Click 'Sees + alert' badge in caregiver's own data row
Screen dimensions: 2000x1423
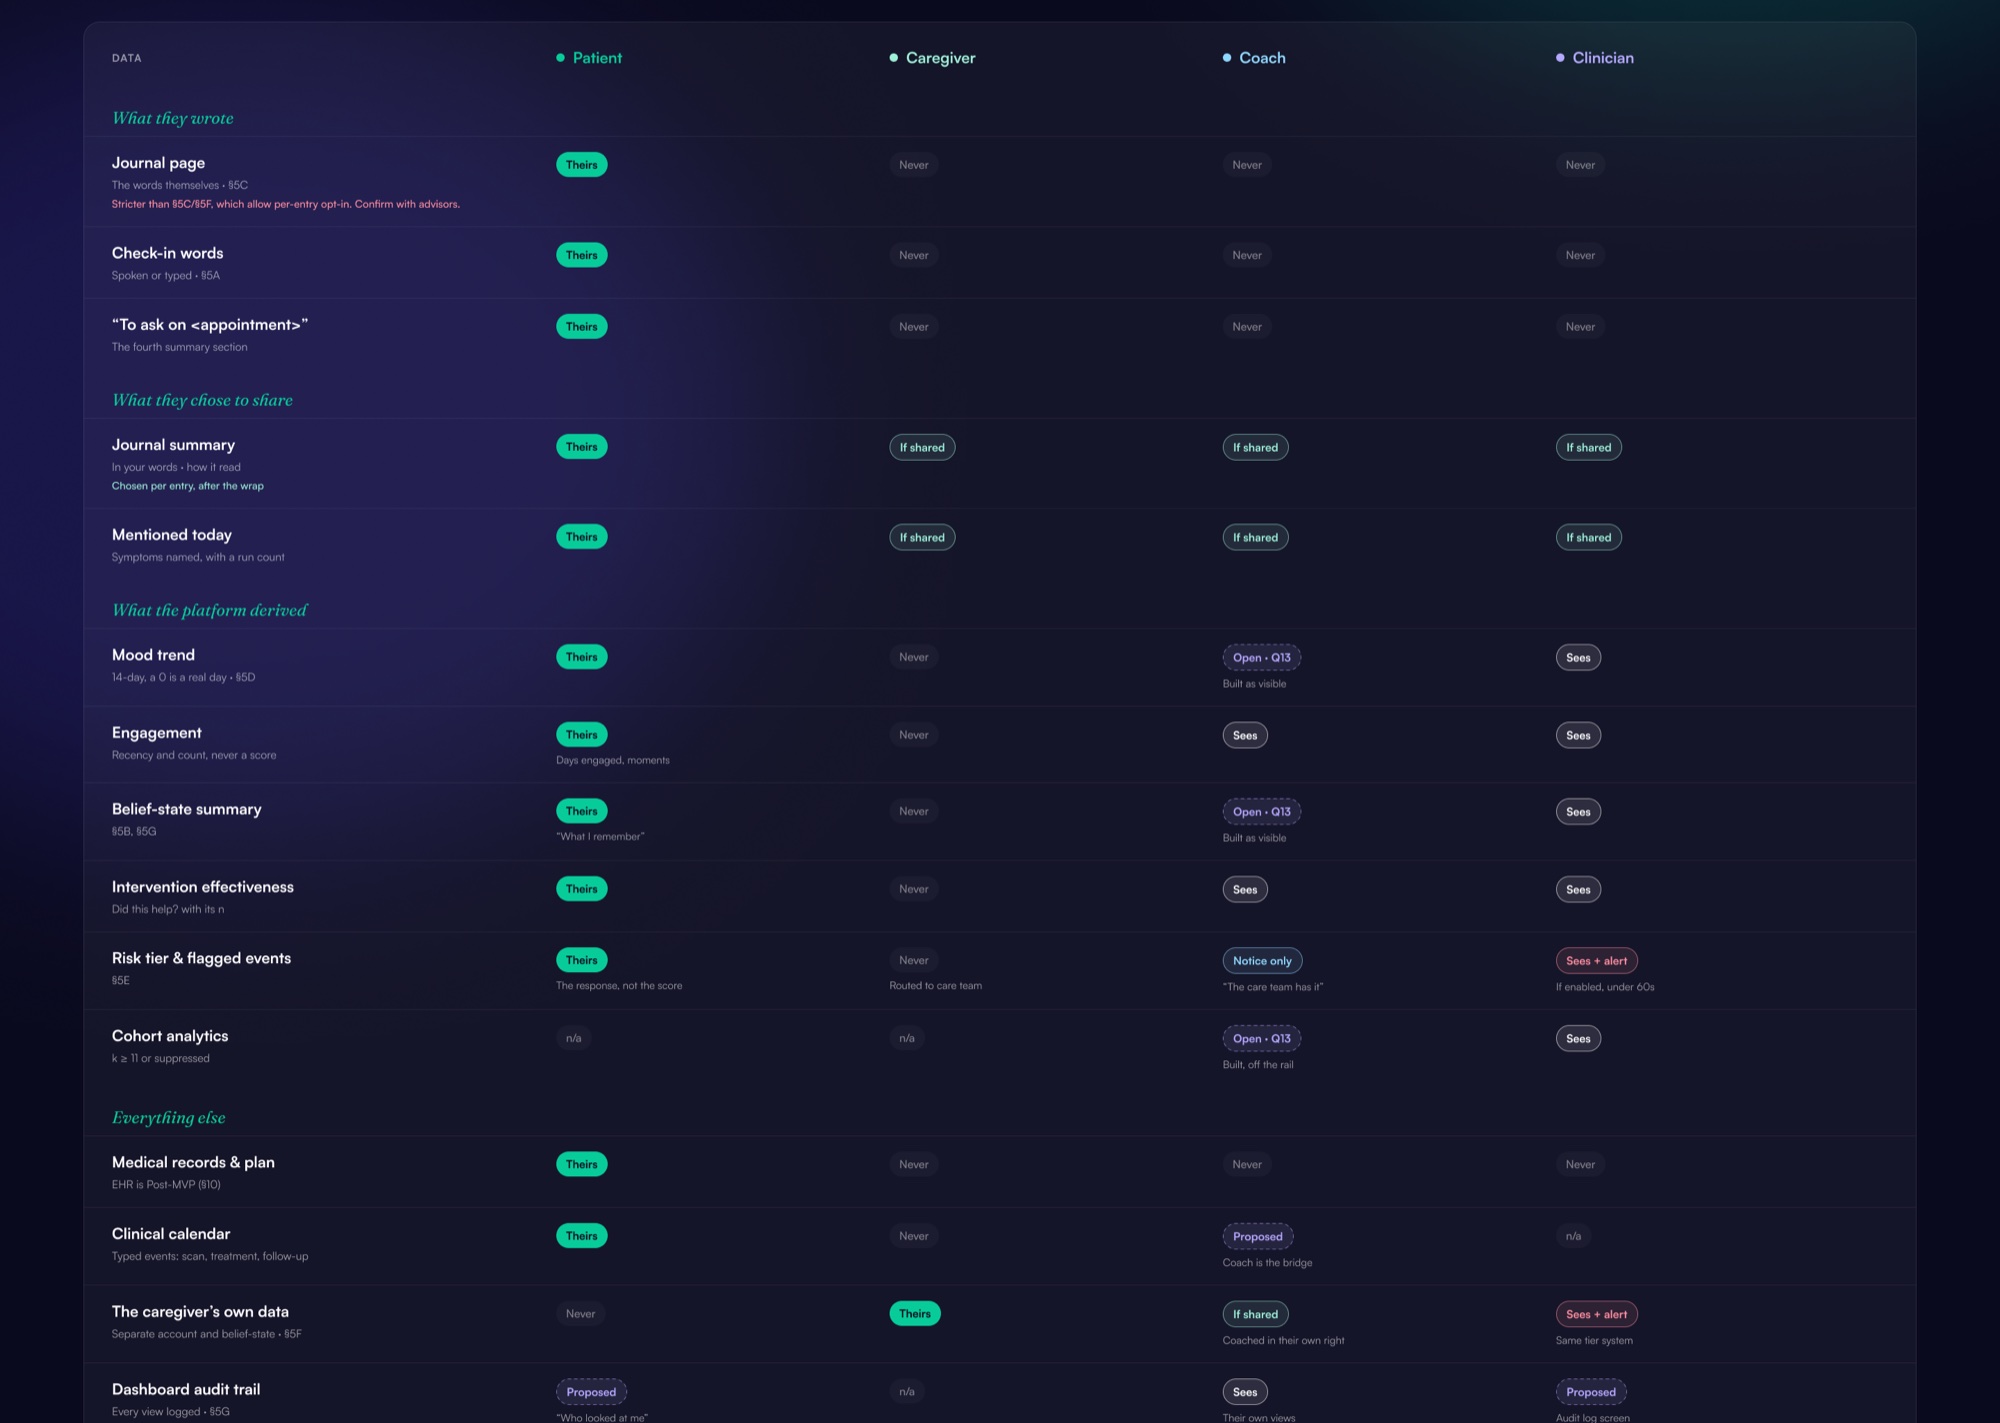pyautogui.click(x=1596, y=1314)
